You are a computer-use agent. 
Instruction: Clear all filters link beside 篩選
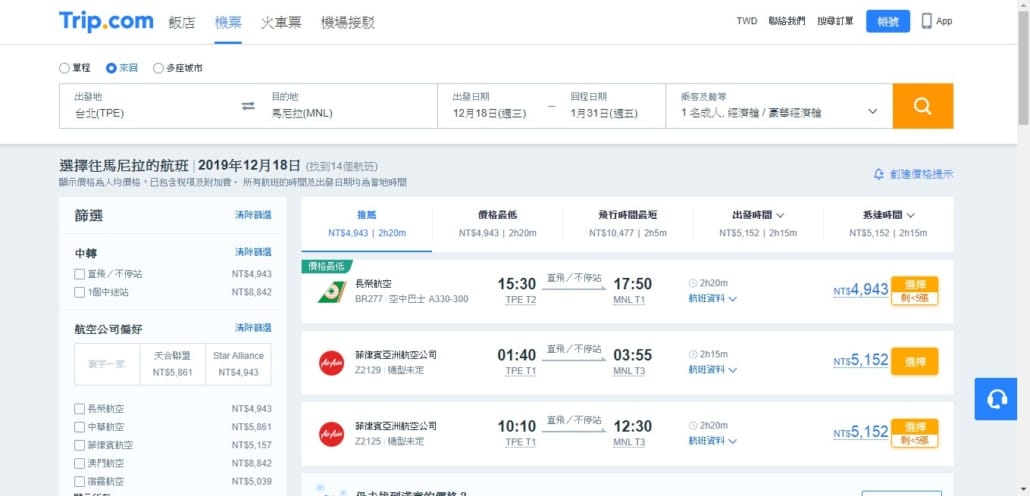(x=254, y=215)
